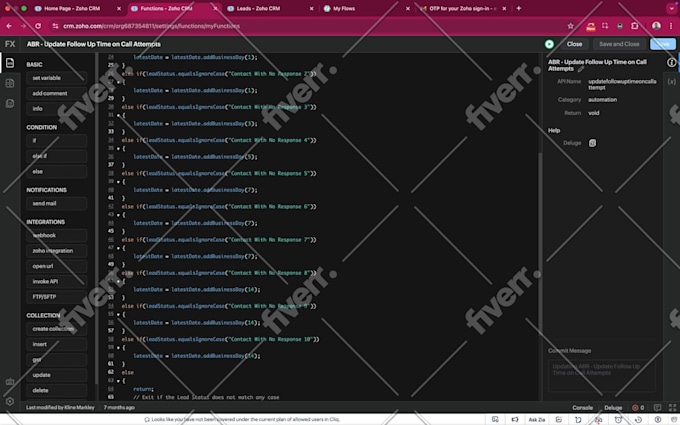Select the 'invoke API' block
Viewport: 680px width, 425px height.
point(56,281)
